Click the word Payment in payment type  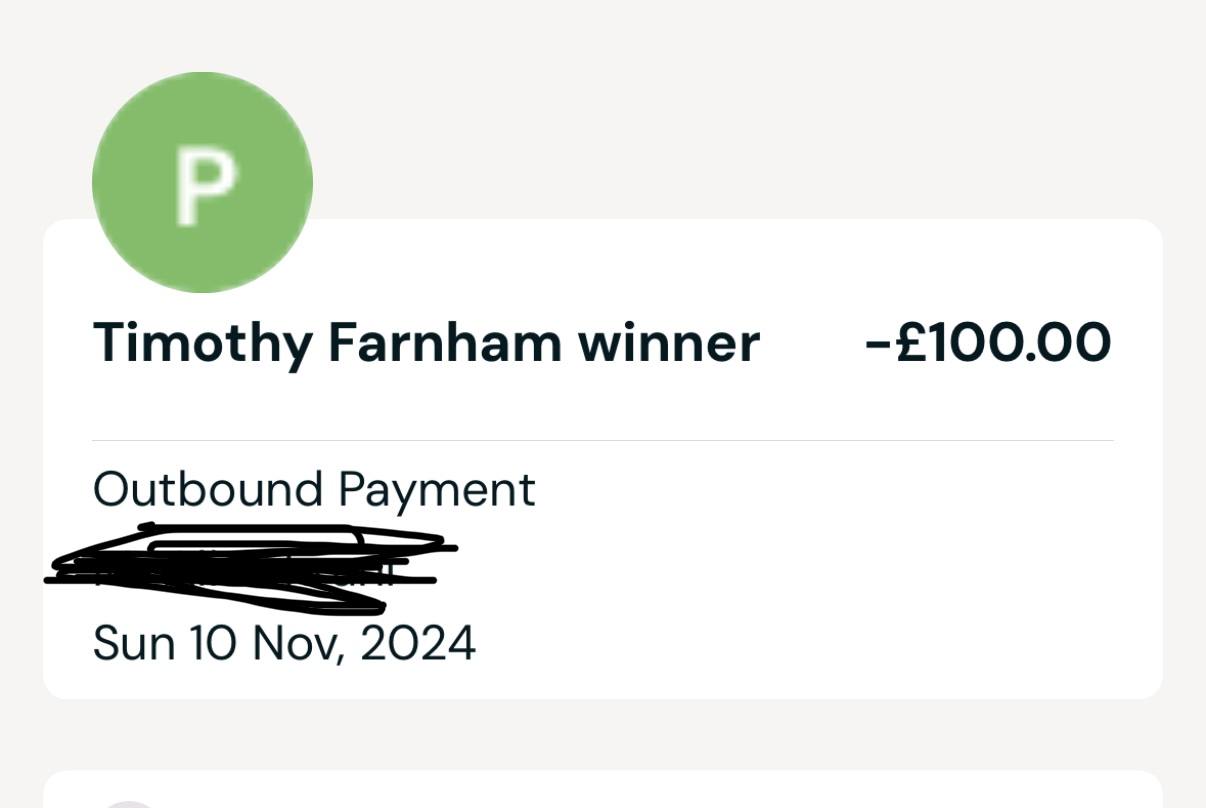pos(437,492)
